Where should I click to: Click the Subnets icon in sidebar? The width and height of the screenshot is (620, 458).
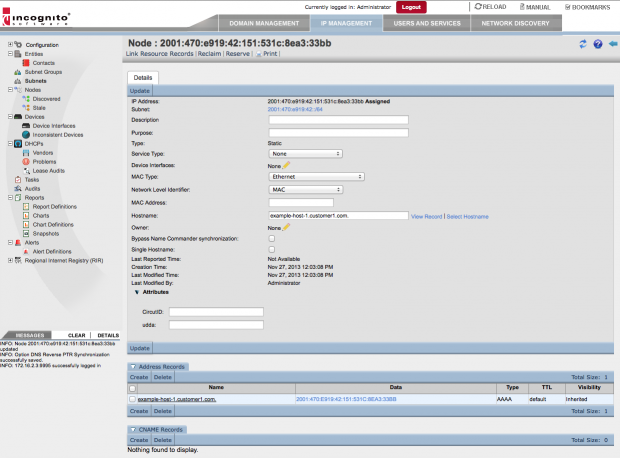coord(18,81)
